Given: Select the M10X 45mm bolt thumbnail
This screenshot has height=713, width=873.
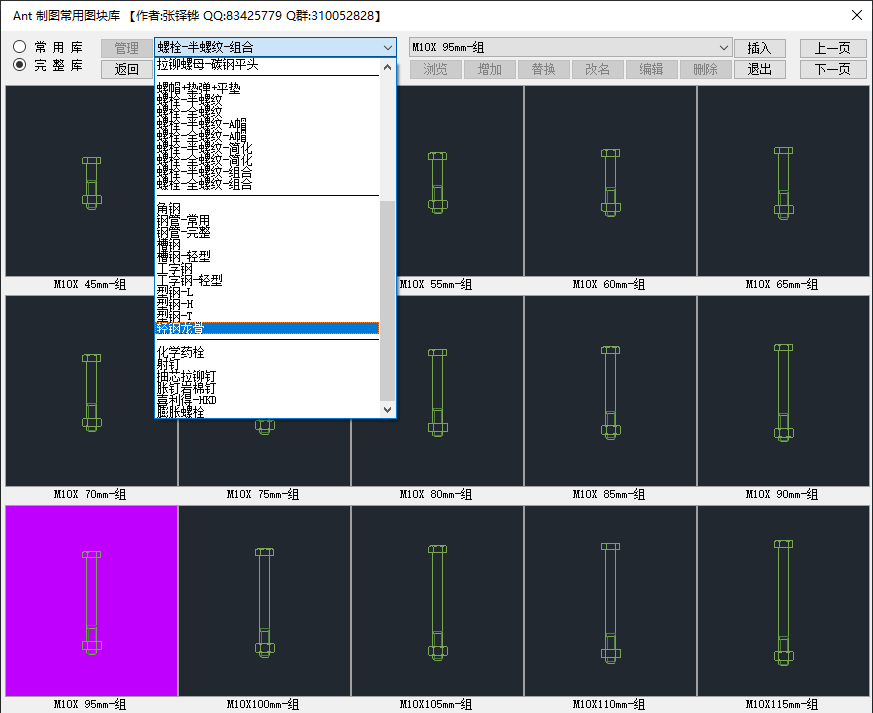Looking at the screenshot, I should [91, 181].
